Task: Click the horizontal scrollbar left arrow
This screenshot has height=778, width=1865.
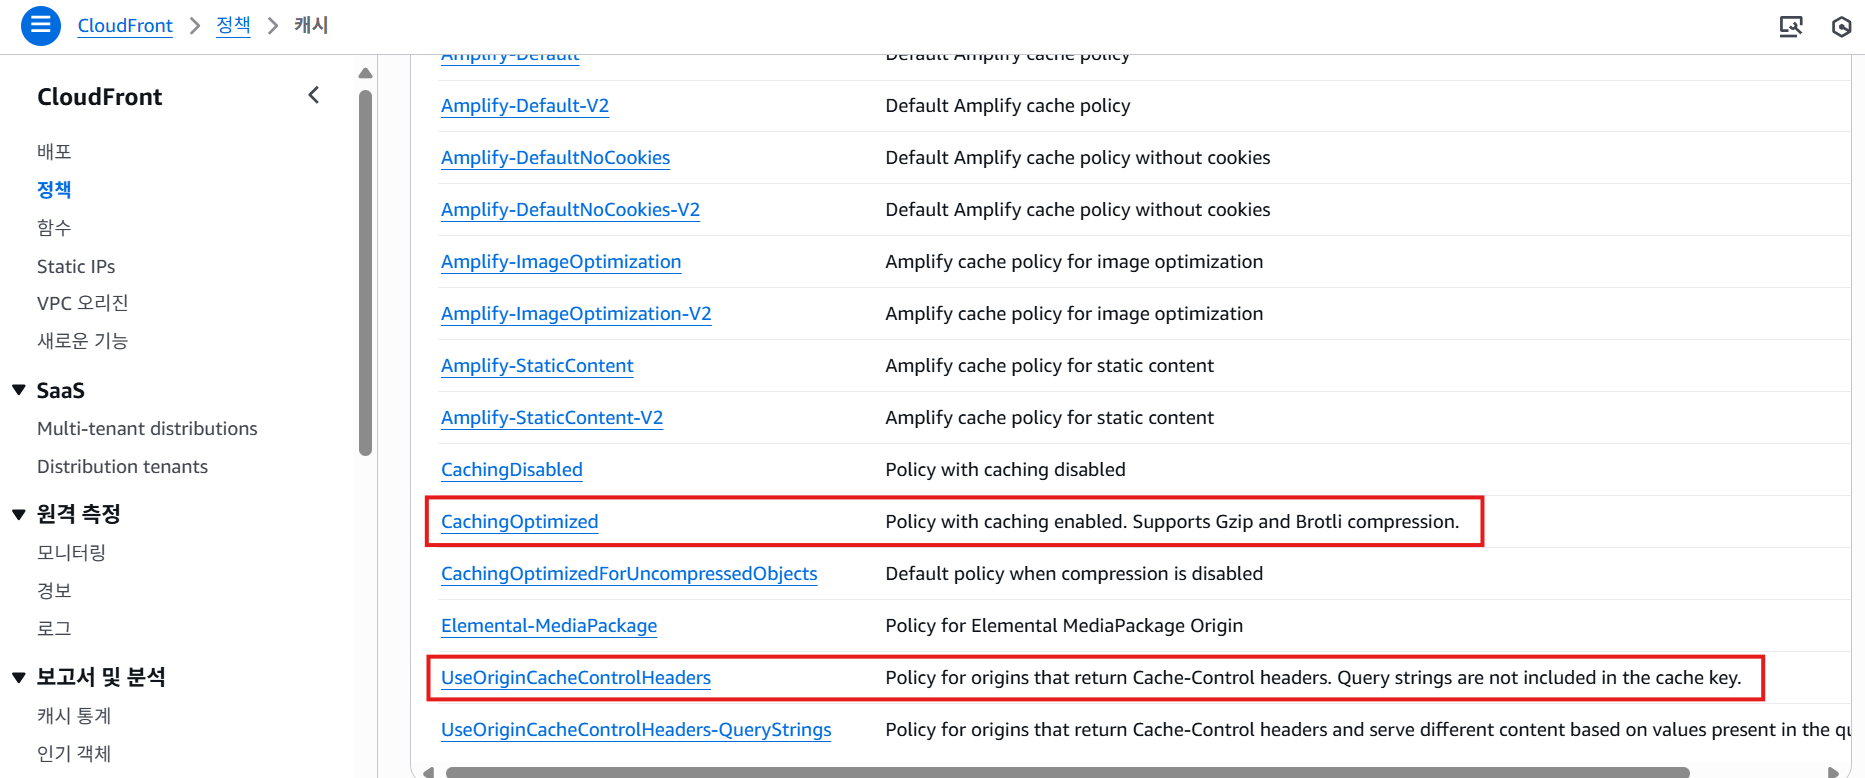Action: (428, 772)
